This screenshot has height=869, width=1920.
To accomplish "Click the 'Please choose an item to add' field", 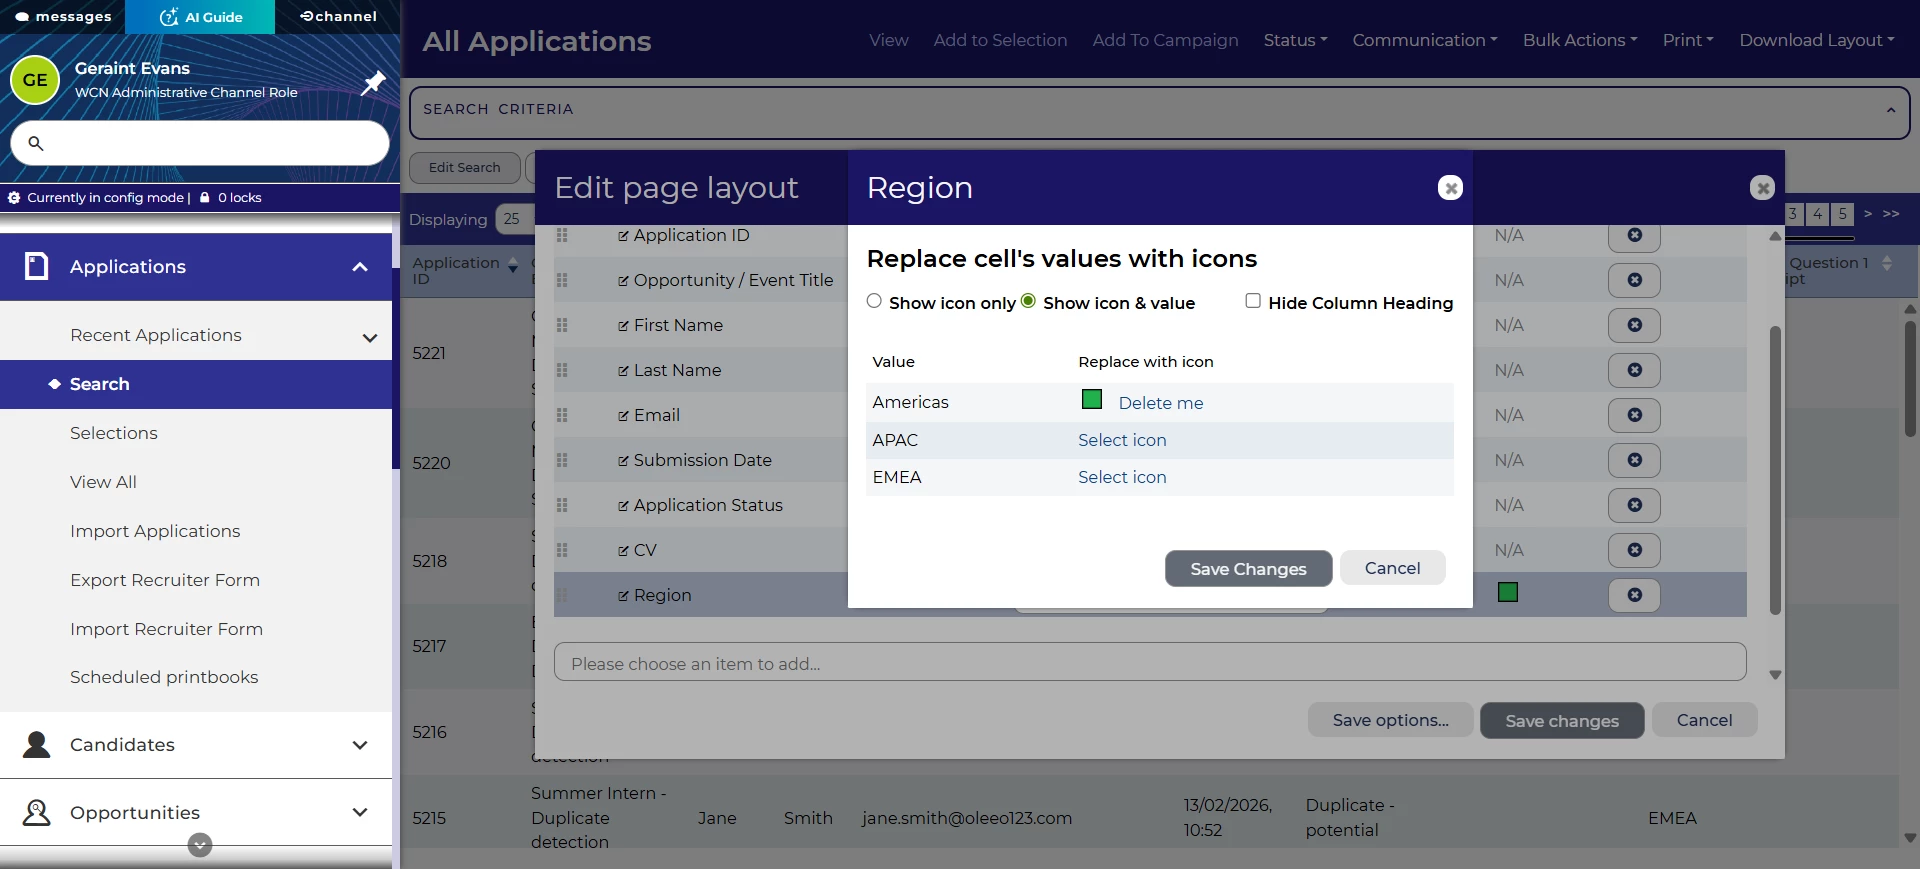I will (x=1150, y=663).
